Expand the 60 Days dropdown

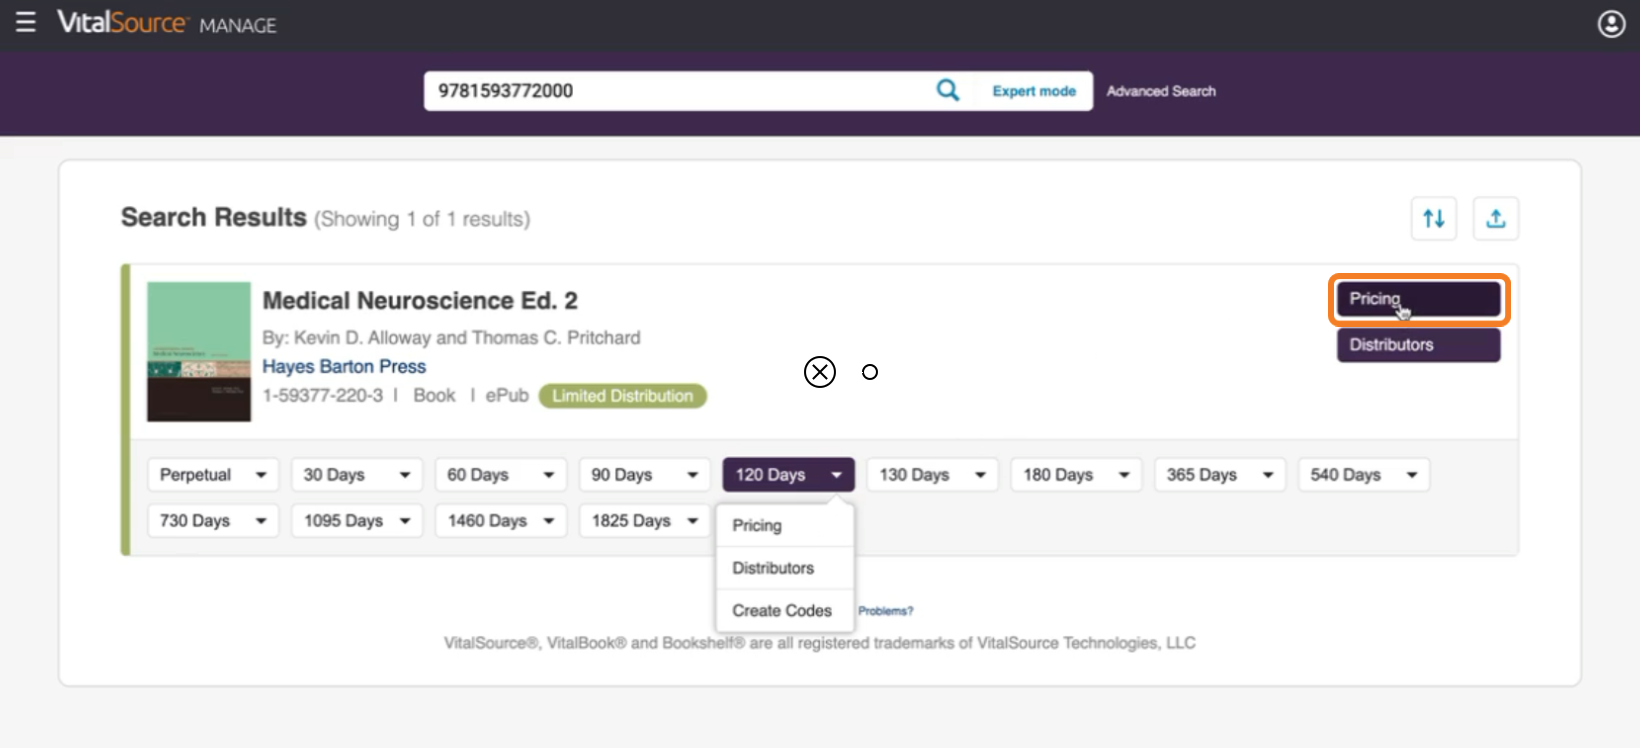[x=501, y=475]
